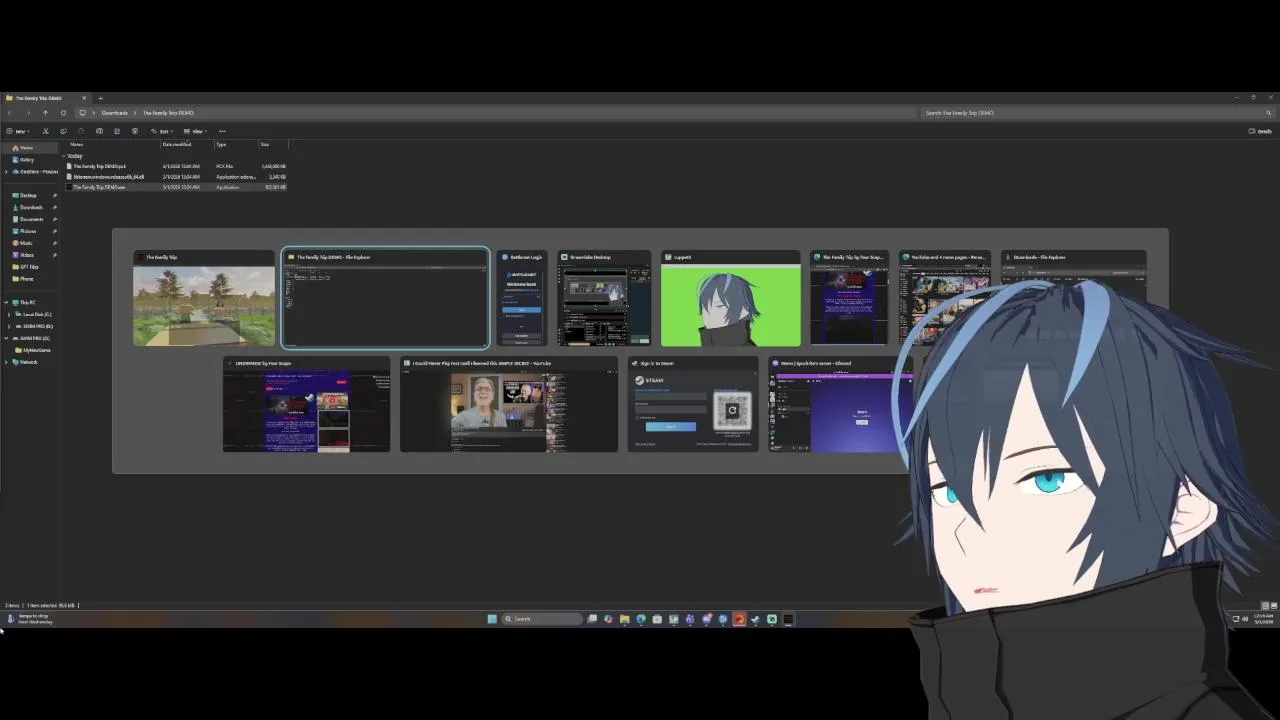
Task: Open the View dropdown
Action: coord(196,131)
